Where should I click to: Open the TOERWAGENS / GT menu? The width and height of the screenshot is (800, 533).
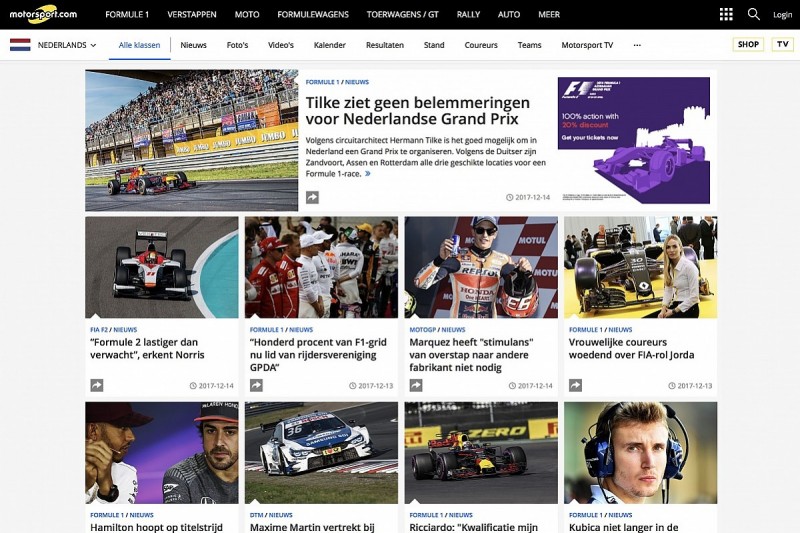403,15
